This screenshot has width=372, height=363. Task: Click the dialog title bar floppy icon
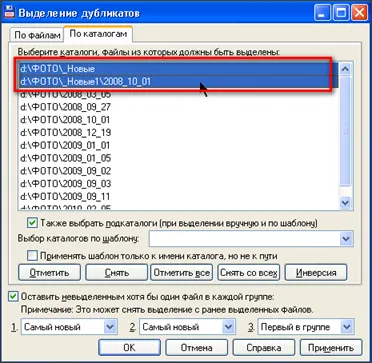click(x=9, y=13)
